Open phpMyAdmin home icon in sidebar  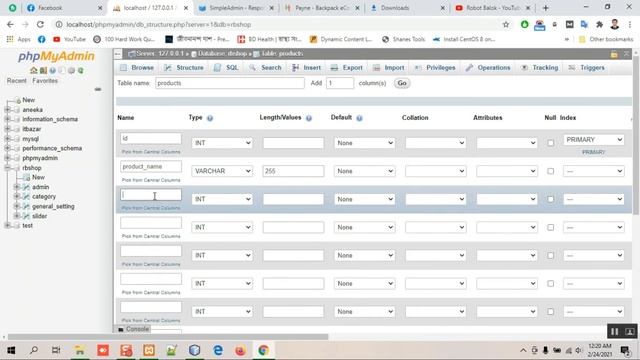coord(34,70)
